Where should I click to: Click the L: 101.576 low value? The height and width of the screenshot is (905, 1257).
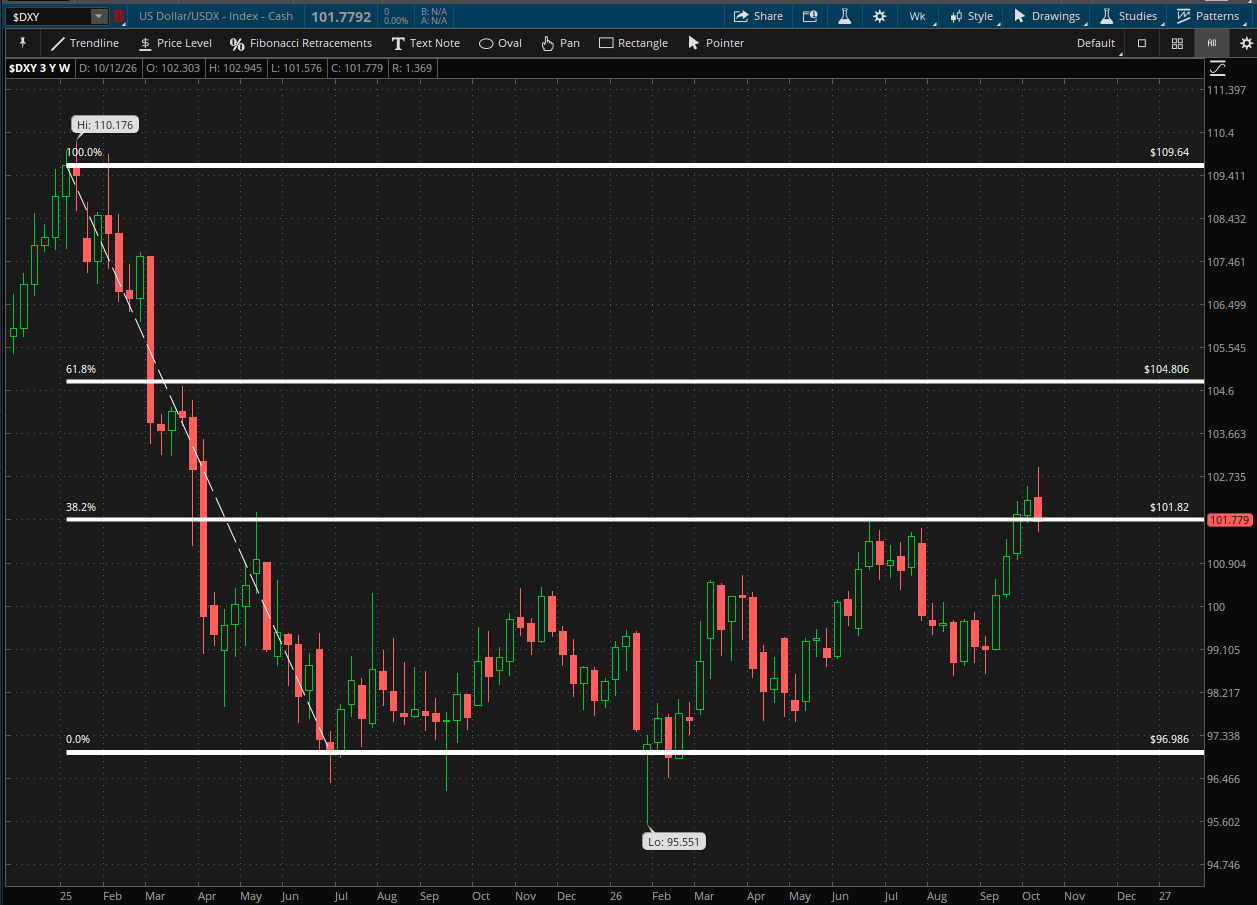296,68
